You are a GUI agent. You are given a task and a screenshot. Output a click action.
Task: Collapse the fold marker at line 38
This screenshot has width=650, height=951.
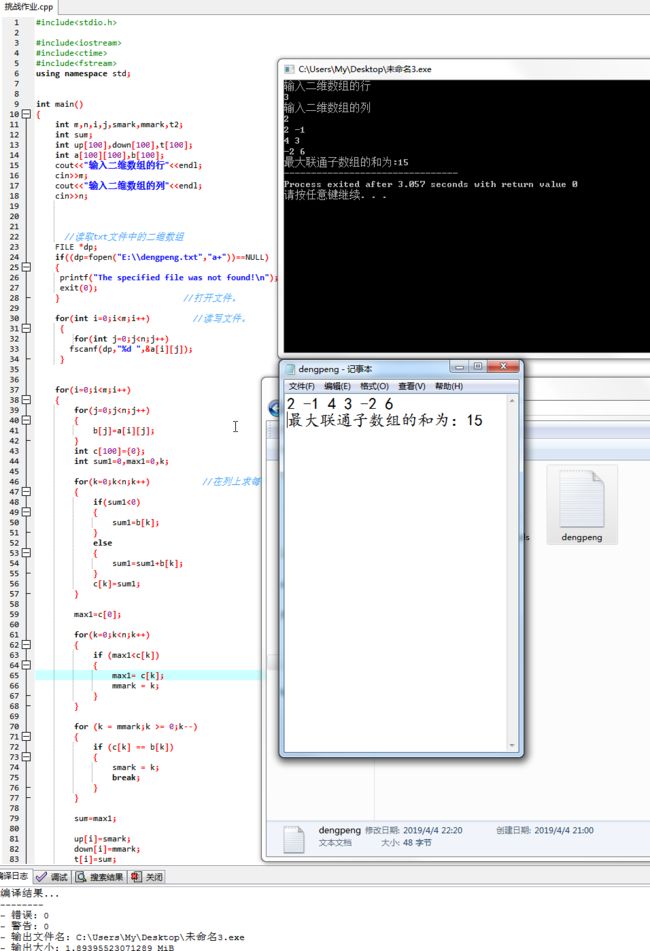point(26,400)
